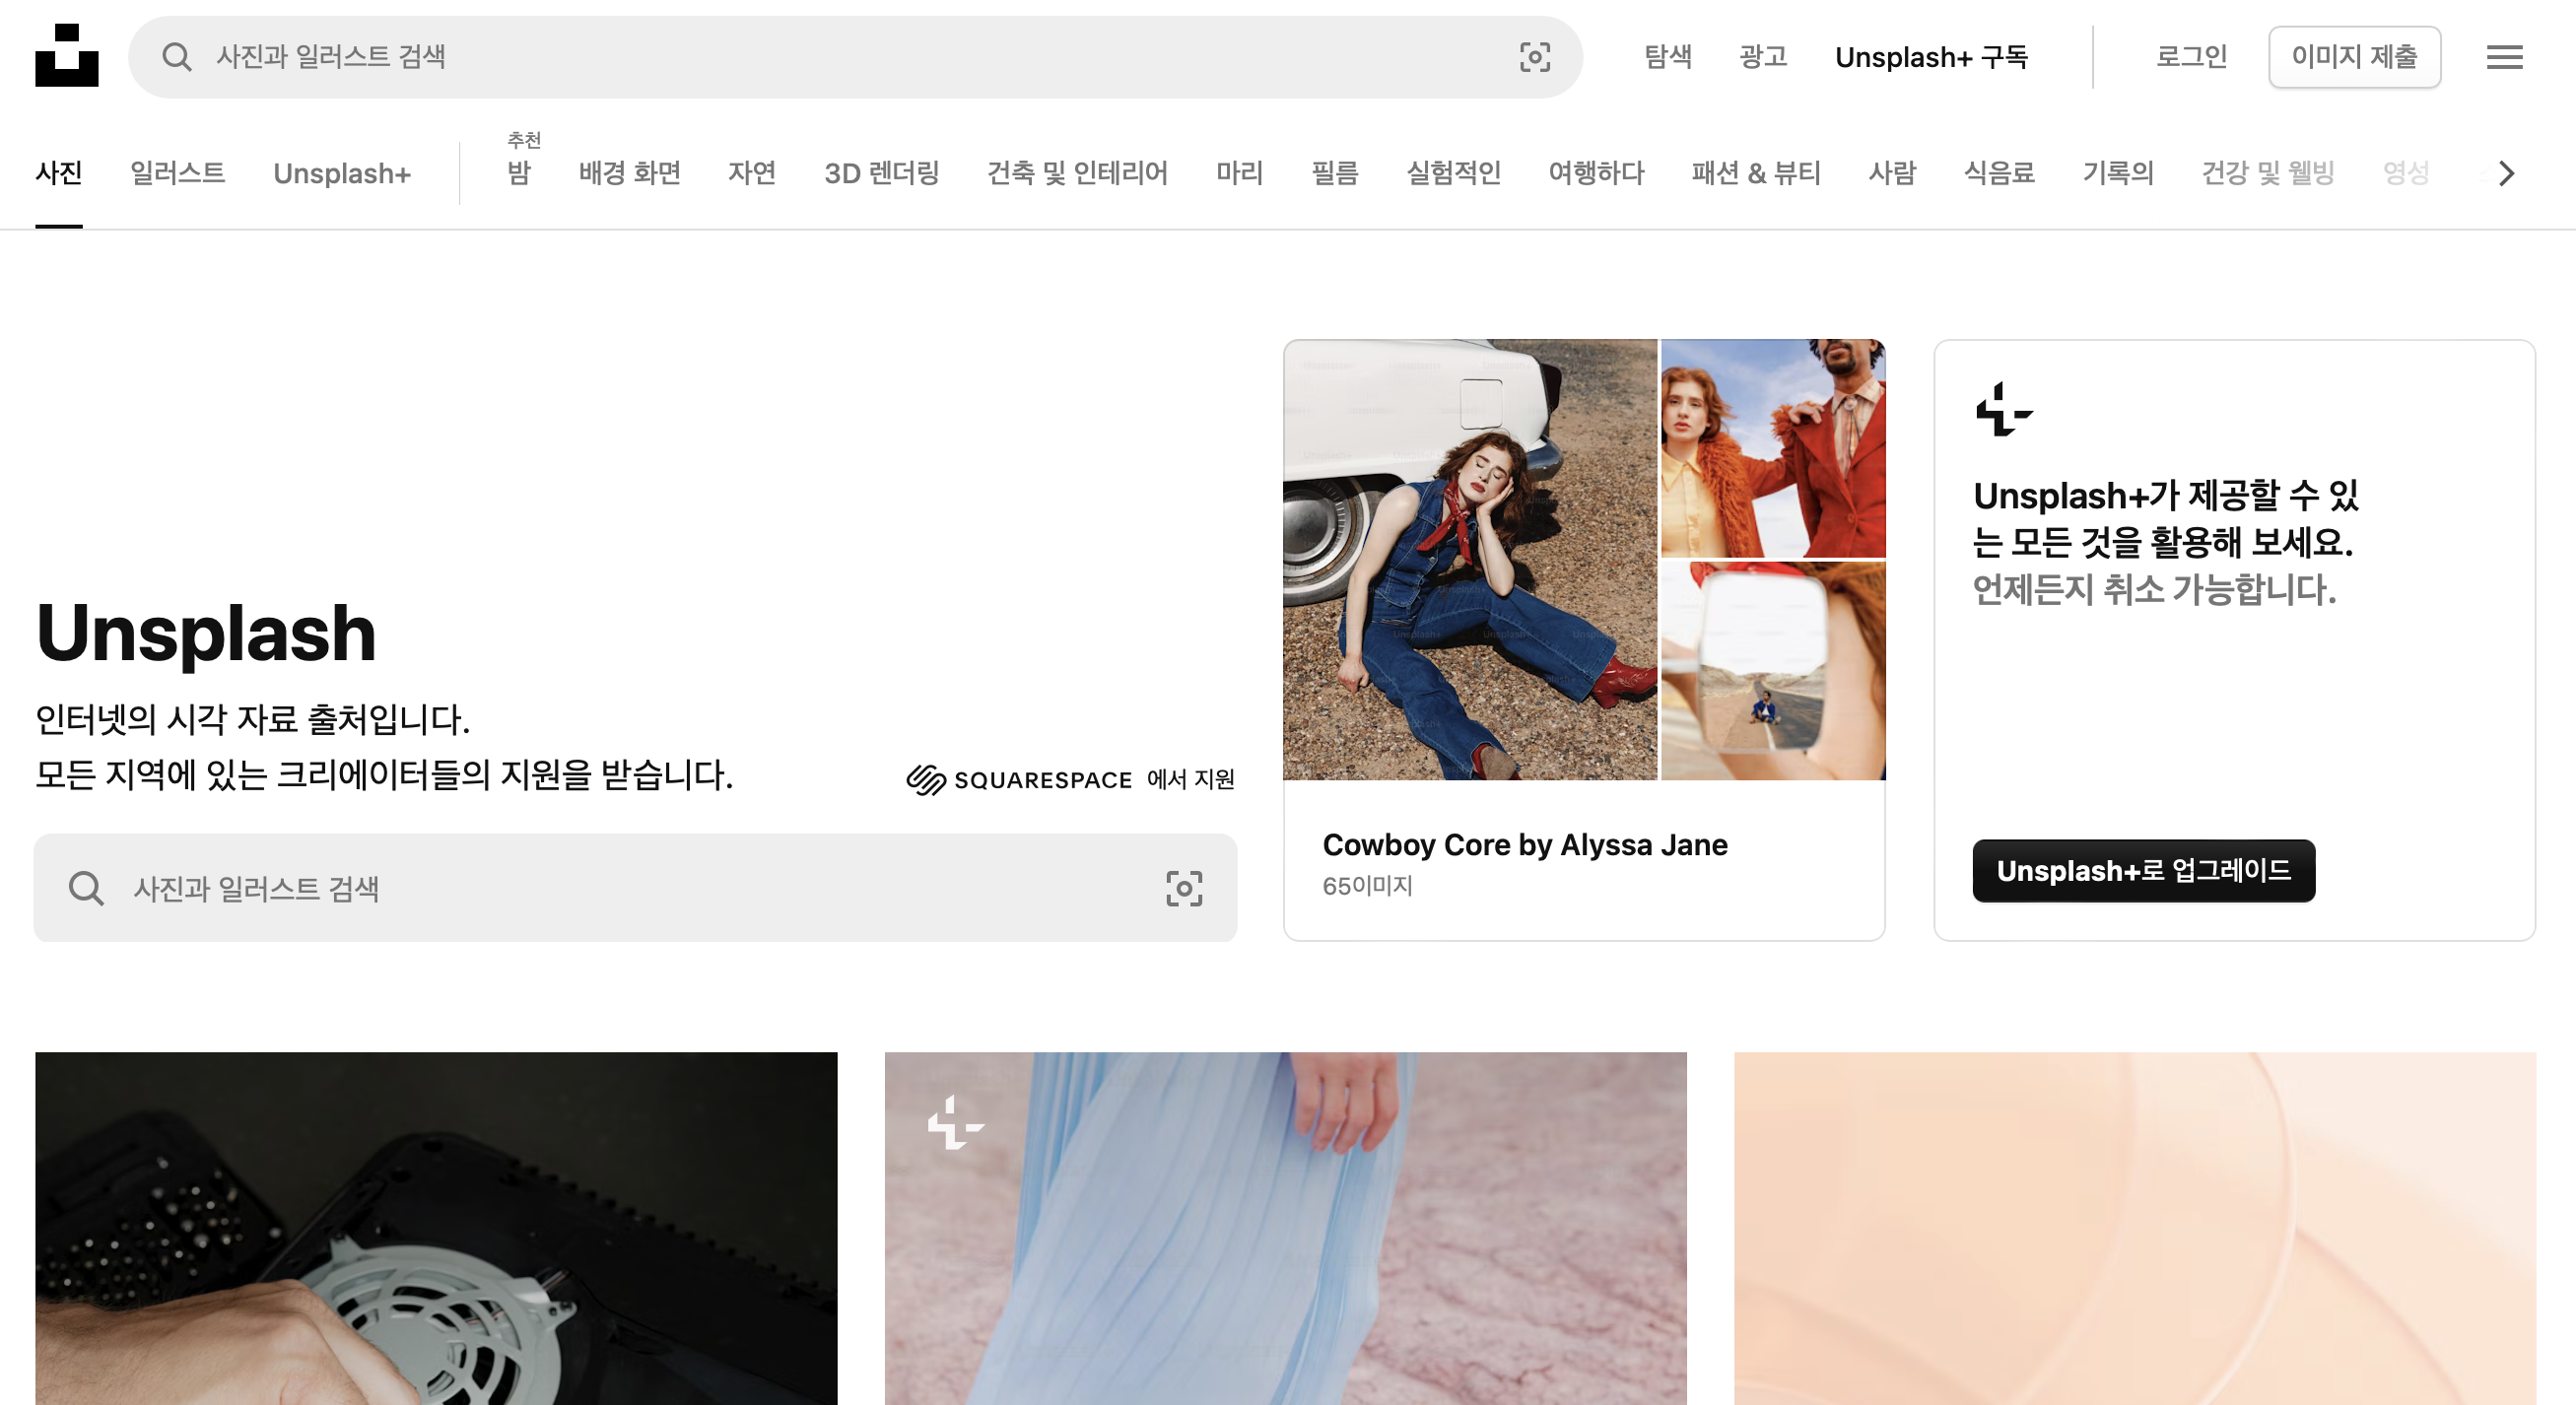This screenshot has height=1405, width=2576.
Task: Click the Unsplash logo home icon
Action: click(x=66, y=56)
